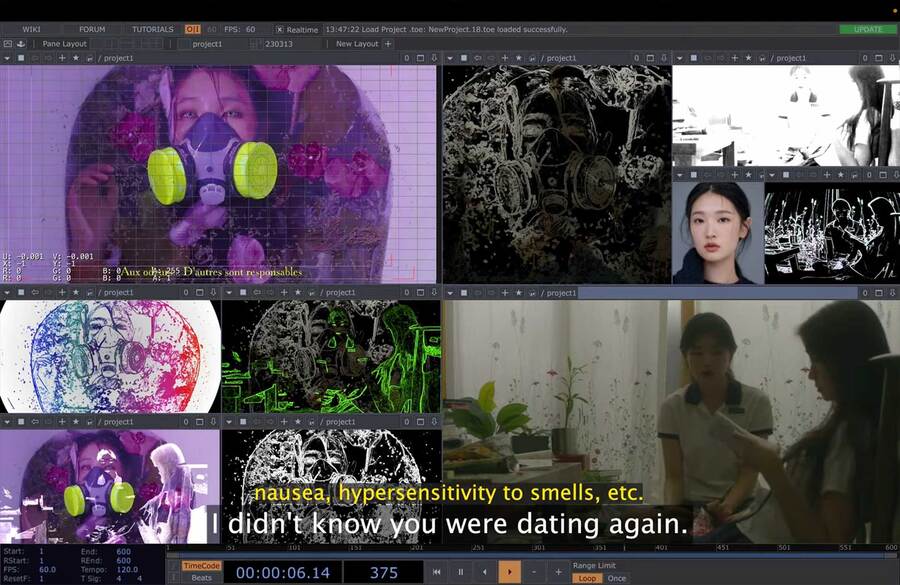
Task: Maximize the top-left pane
Action: [420, 58]
